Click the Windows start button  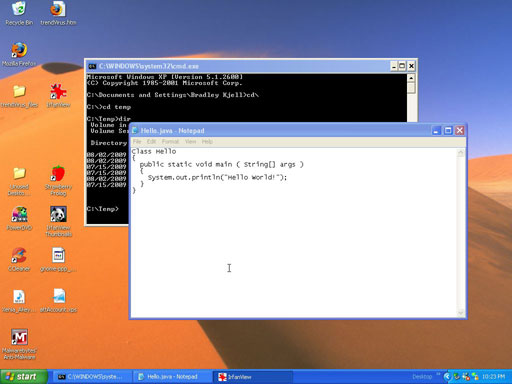24,377
